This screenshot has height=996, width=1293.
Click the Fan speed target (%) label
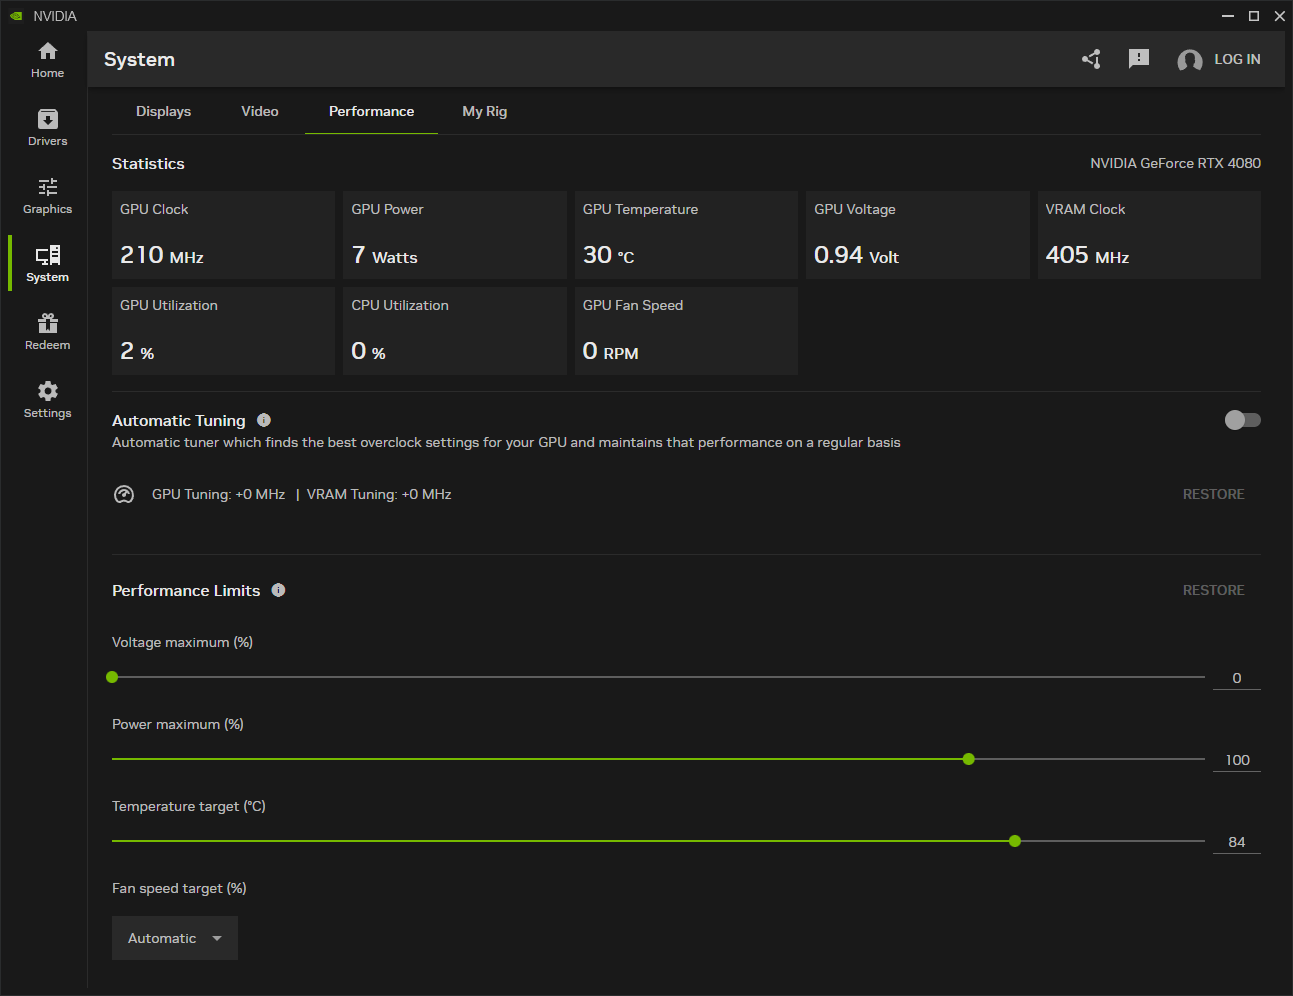(x=179, y=888)
